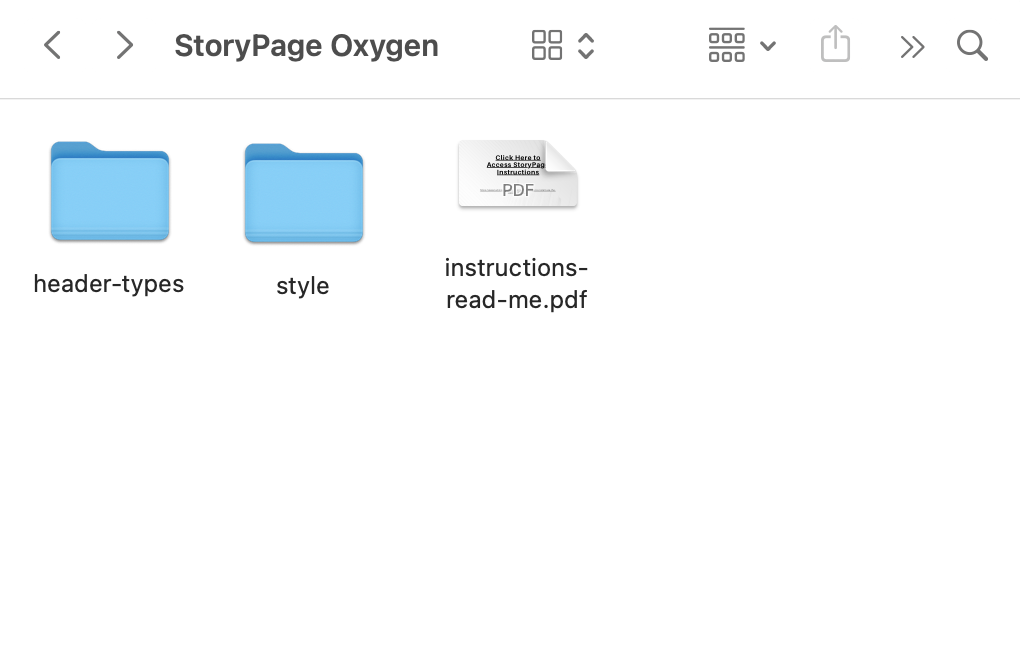Viewport: 1020px width, 664px height.
Task: Click the group-by grid icon
Action: [x=727, y=46]
